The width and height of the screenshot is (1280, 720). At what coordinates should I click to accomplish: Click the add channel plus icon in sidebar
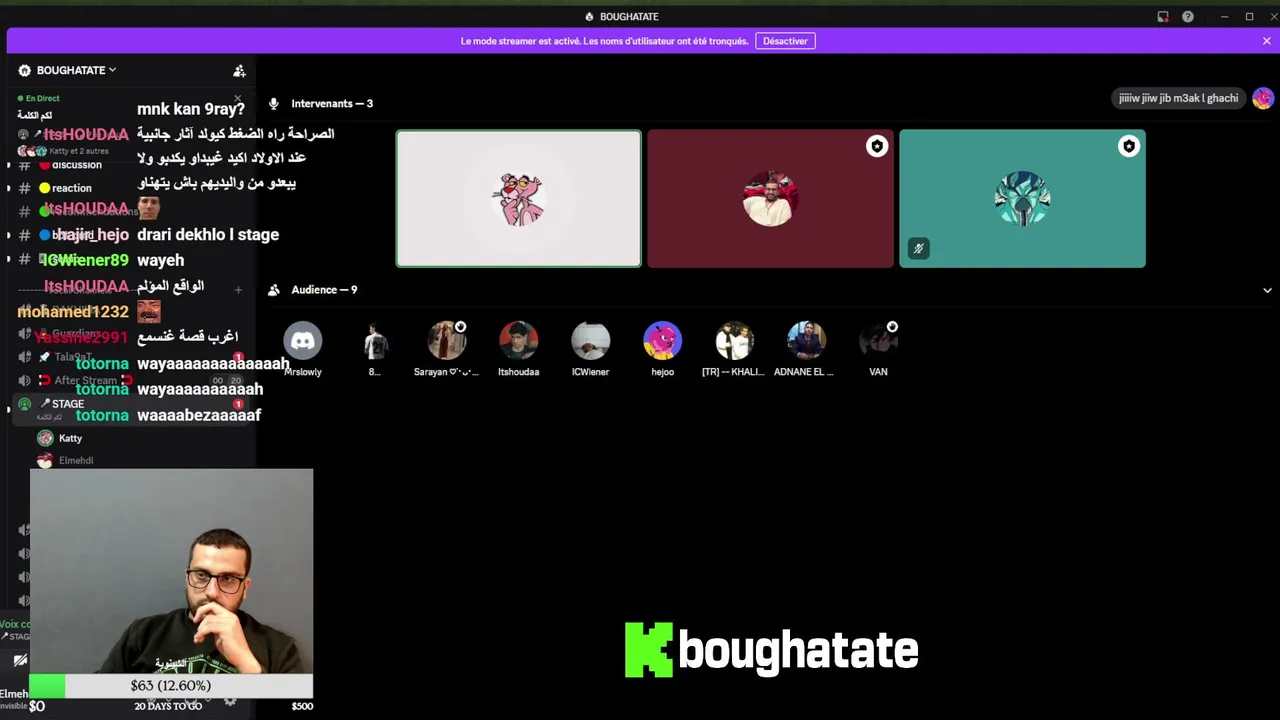[238, 290]
